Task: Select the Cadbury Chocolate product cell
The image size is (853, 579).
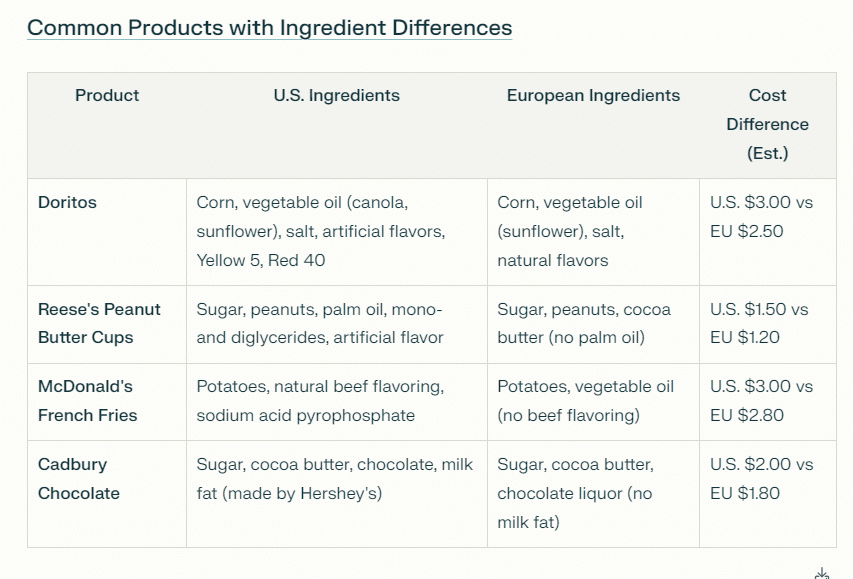Action: point(79,478)
